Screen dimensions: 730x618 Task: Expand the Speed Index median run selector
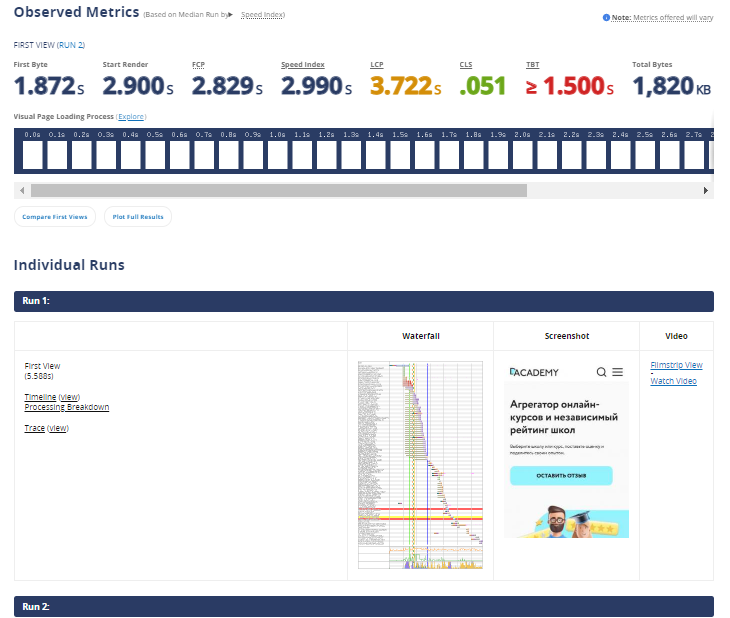(x=262, y=16)
